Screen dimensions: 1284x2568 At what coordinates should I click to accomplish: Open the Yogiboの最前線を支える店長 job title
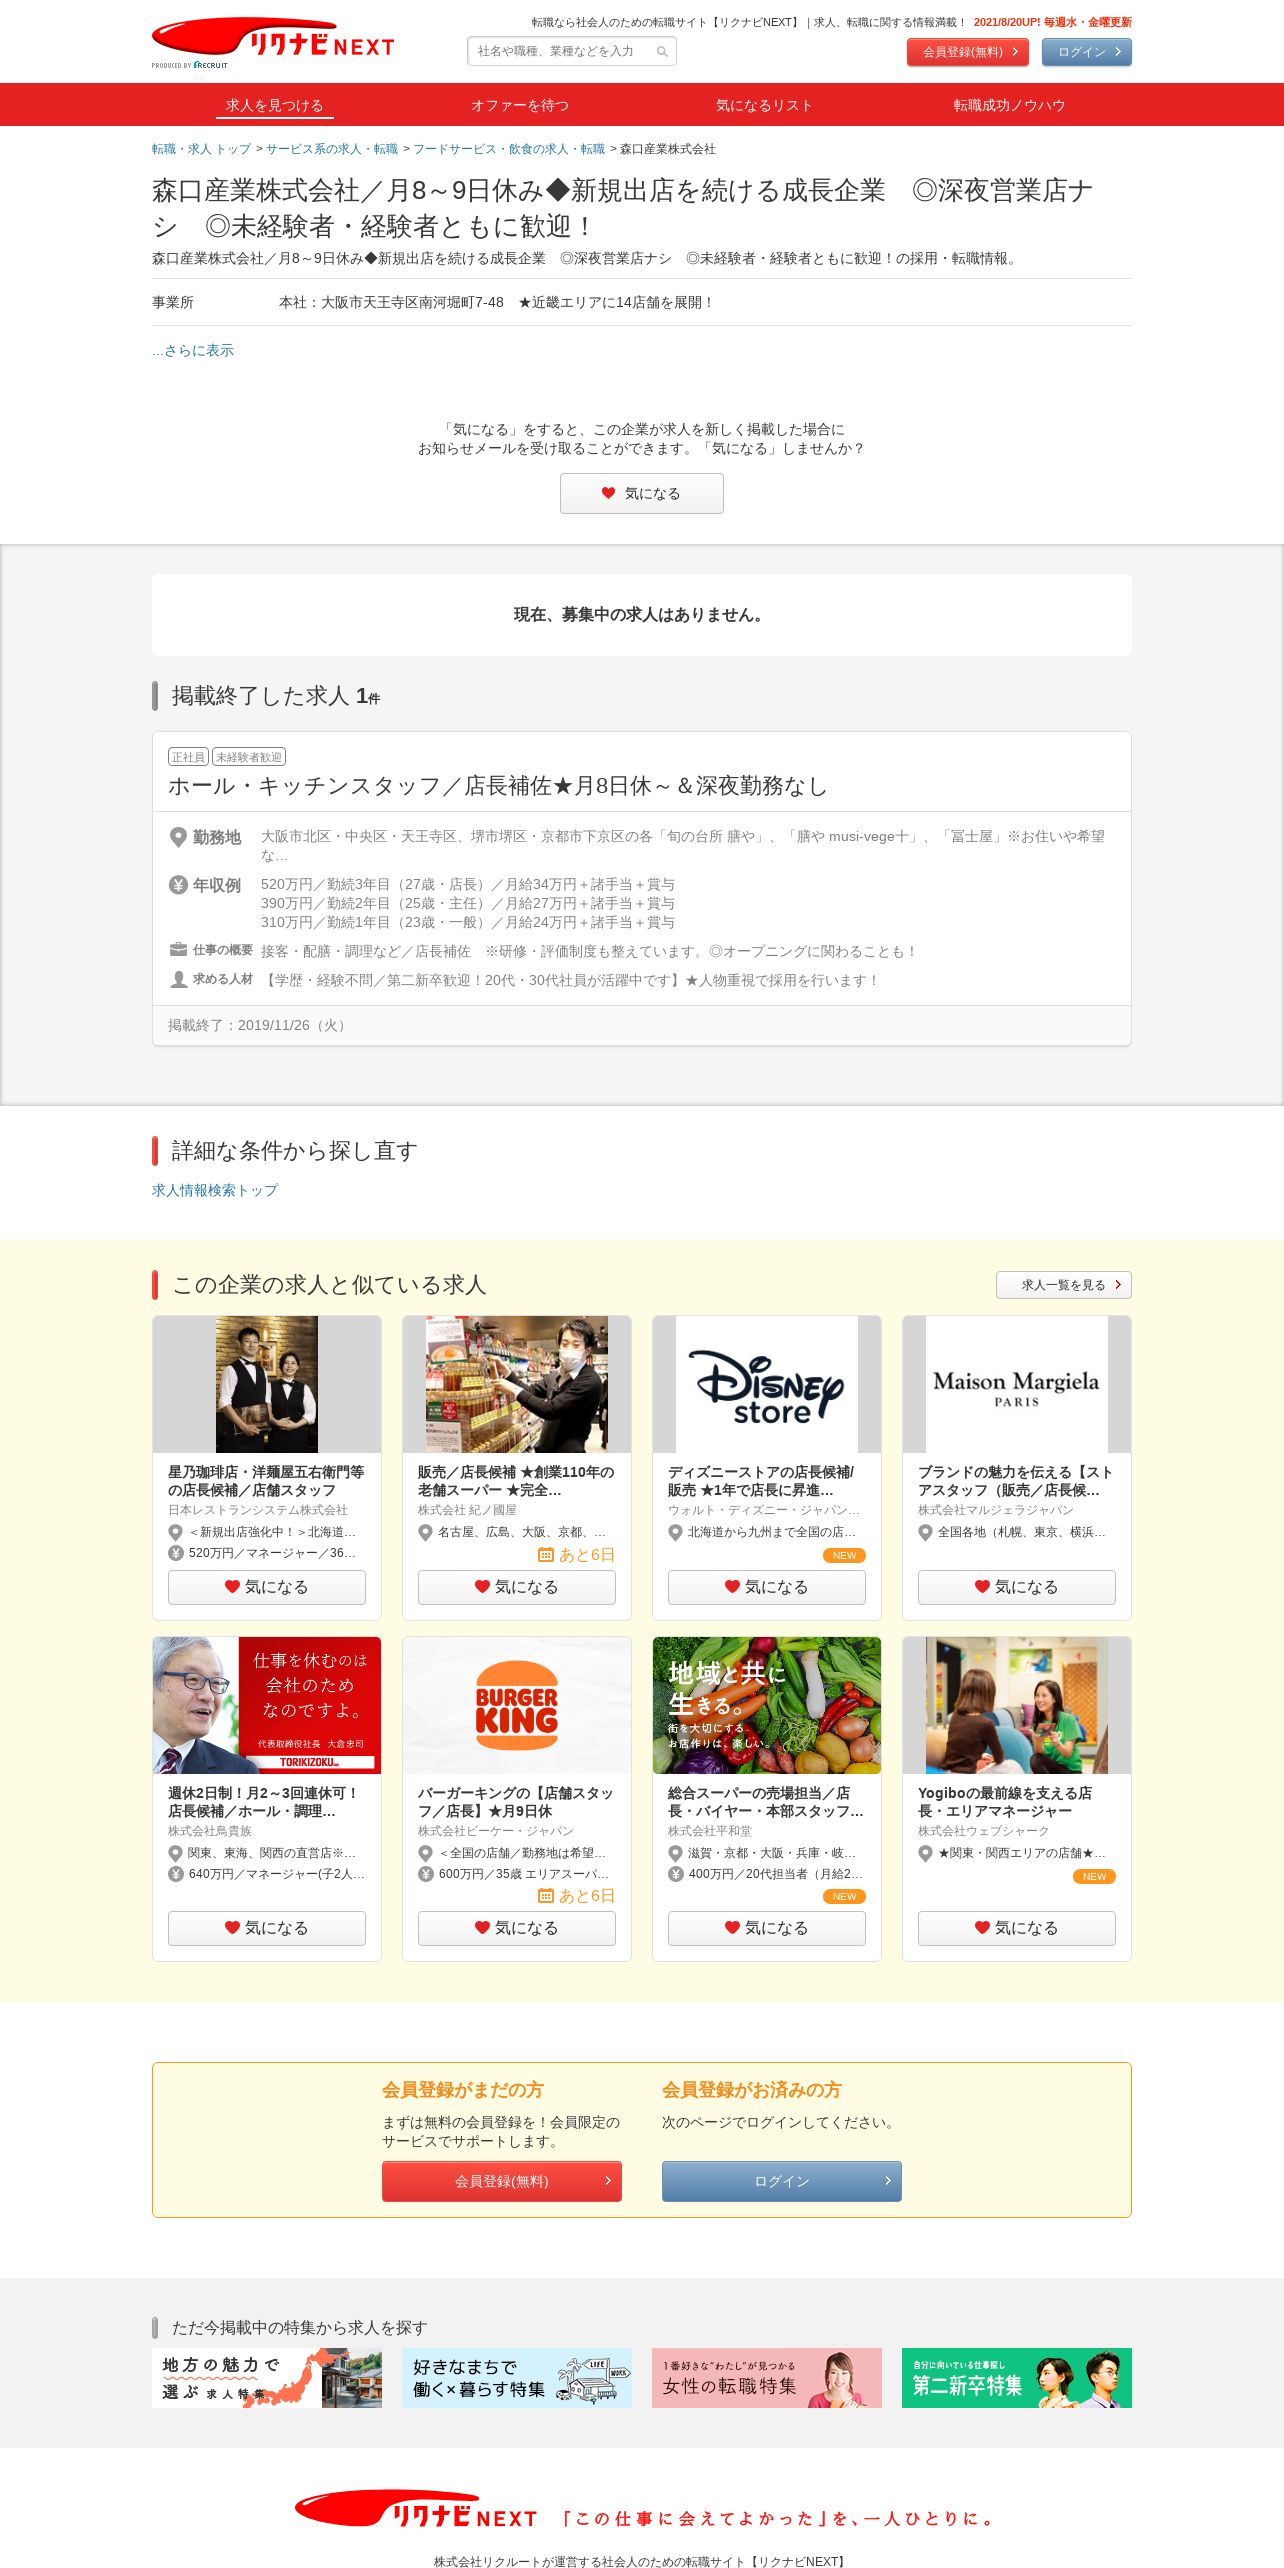point(1005,1802)
